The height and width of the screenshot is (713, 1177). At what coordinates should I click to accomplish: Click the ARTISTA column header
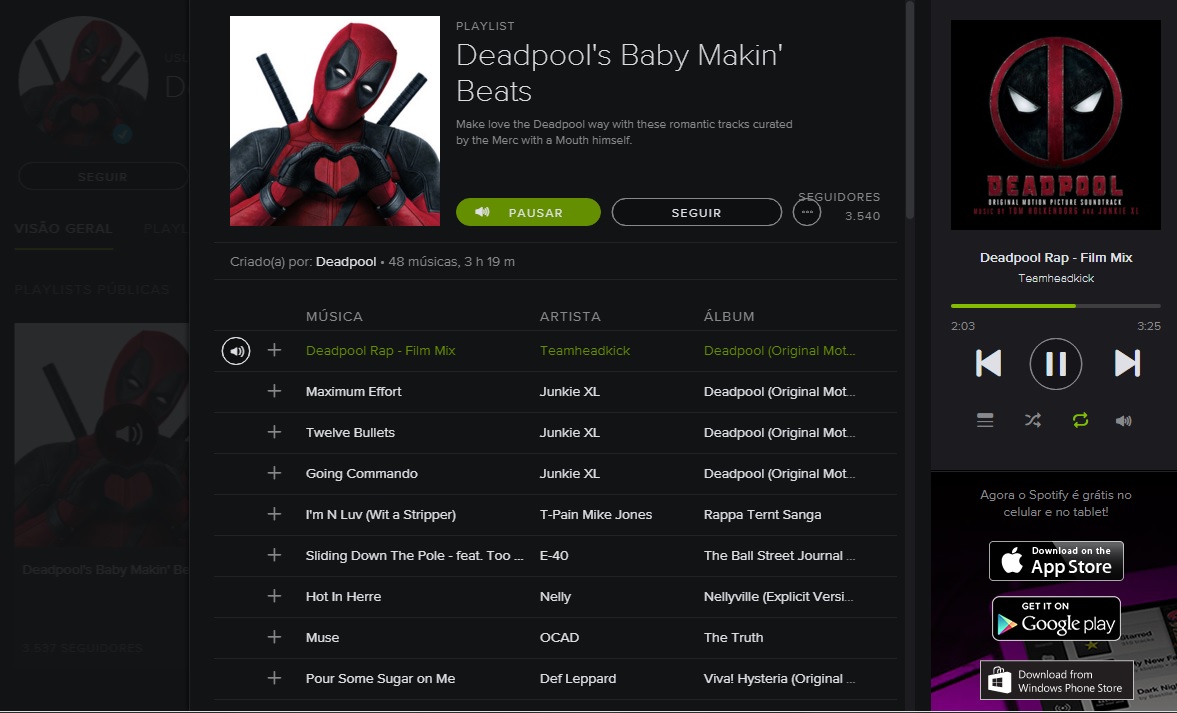pos(570,316)
